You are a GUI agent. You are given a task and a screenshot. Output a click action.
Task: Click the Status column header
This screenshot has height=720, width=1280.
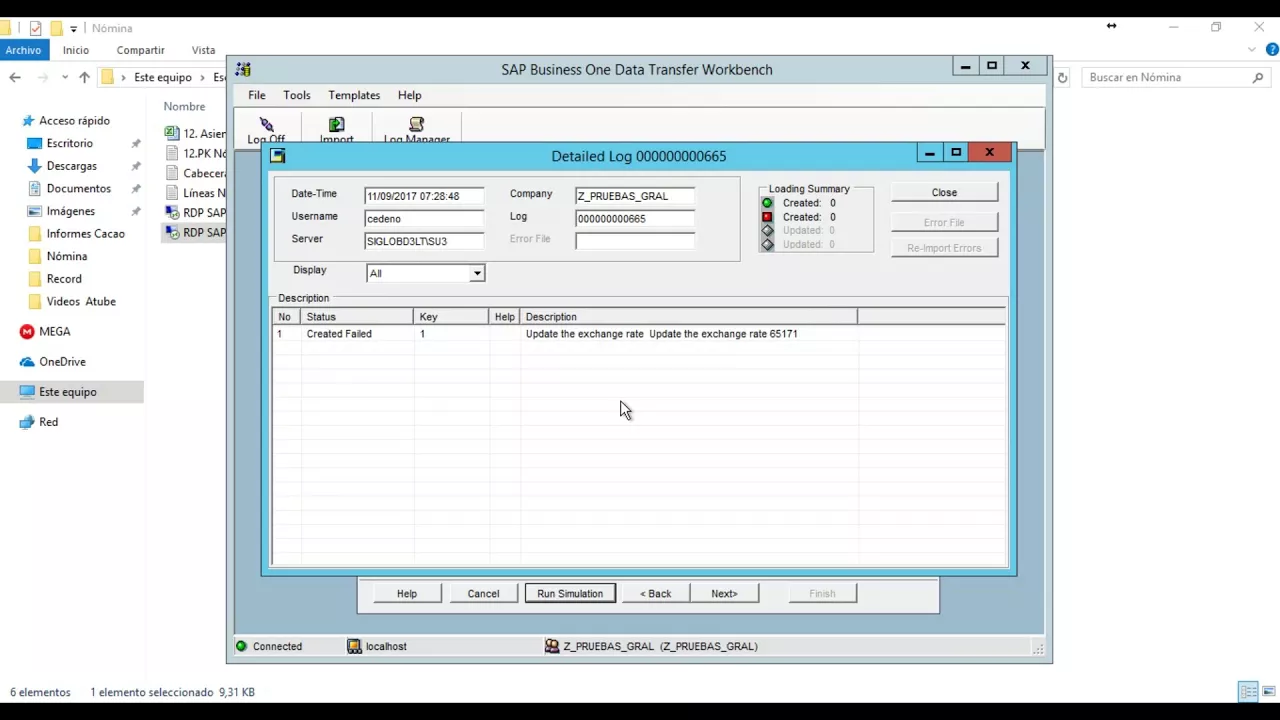pos(357,317)
